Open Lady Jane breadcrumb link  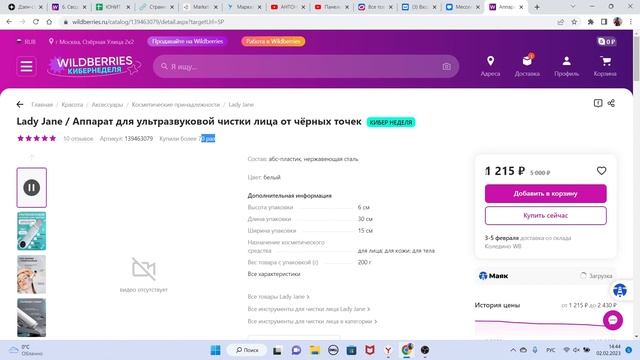(241, 104)
